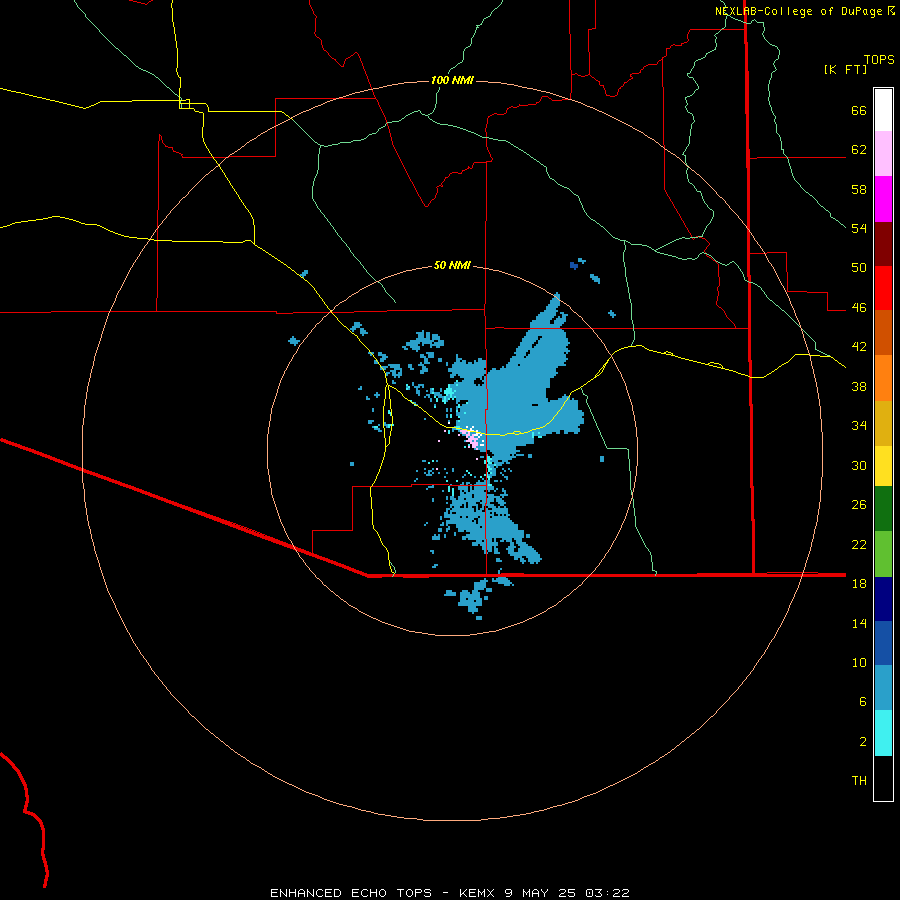The height and width of the screenshot is (900, 900).
Task: Click the 42 legend value
Action: tap(859, 347)
